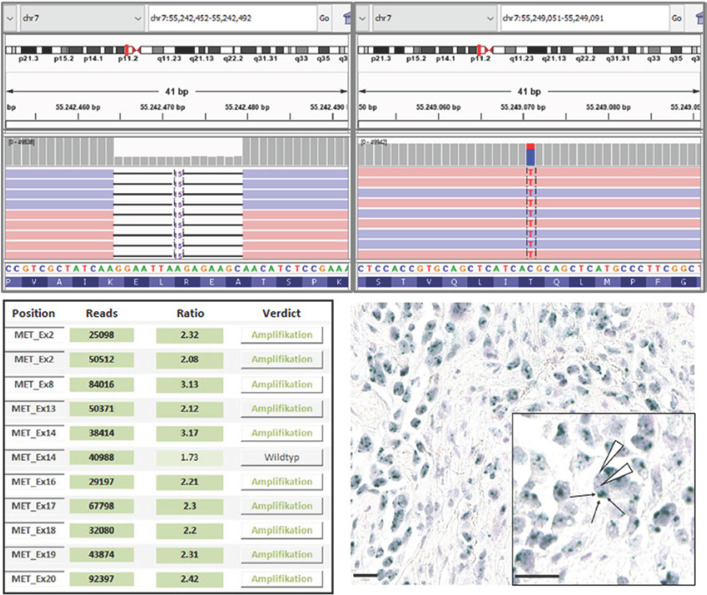Click 55.242.480 bp ruler label
707x595 pixels.
[247, 107]
